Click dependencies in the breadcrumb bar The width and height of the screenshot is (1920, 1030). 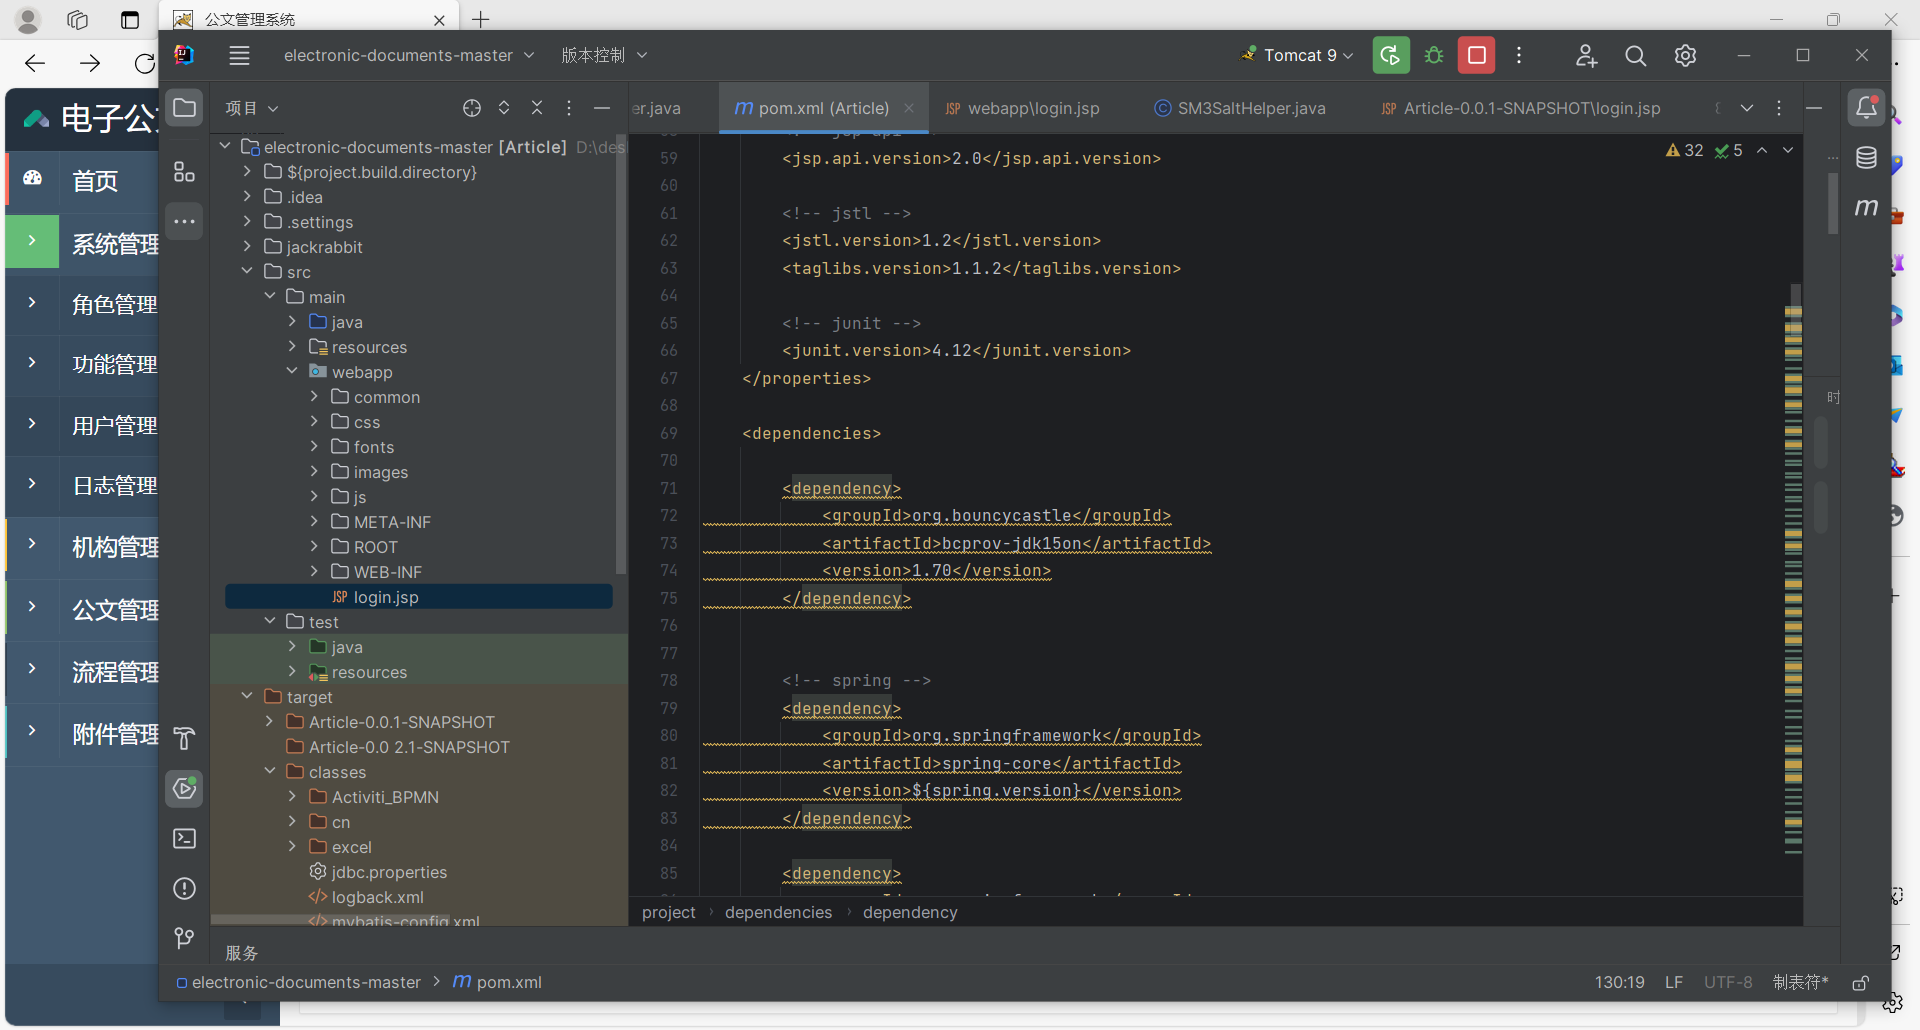pos(778,912)
